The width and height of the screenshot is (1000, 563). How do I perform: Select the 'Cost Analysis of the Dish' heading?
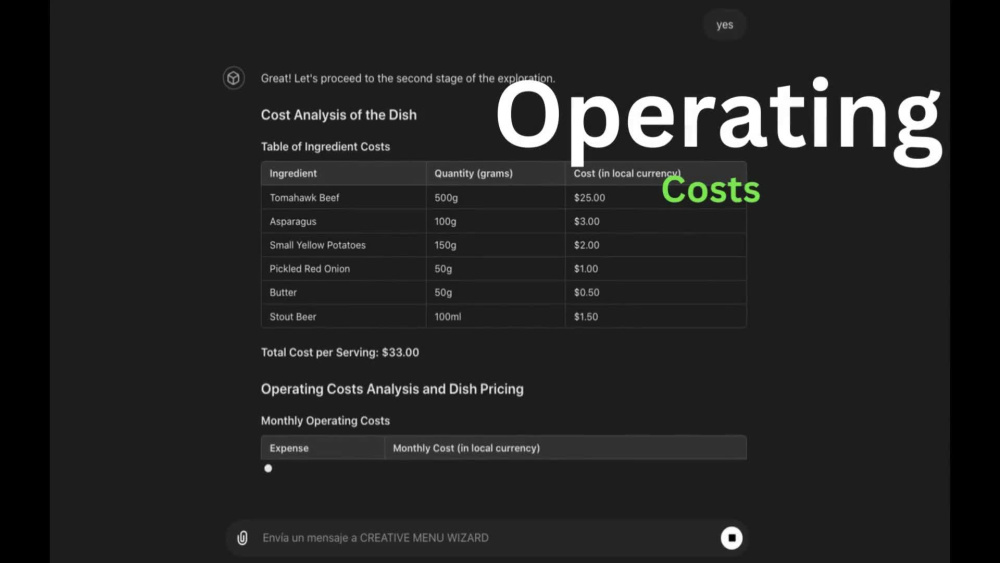(x=339, y=115)
